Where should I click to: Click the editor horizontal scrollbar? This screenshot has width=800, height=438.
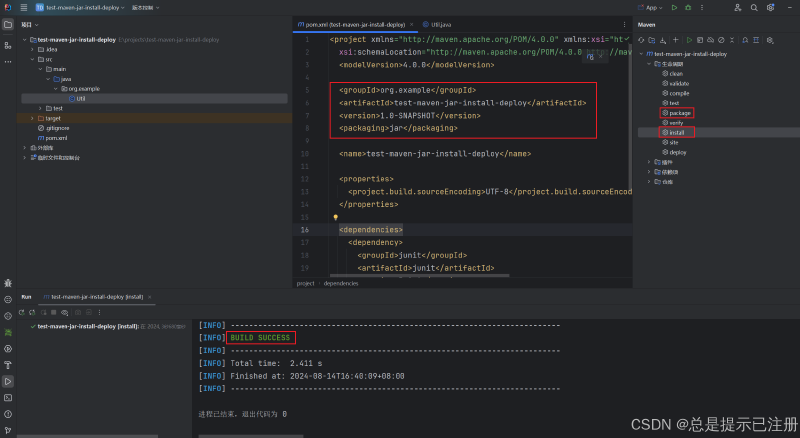coord(419,276)
